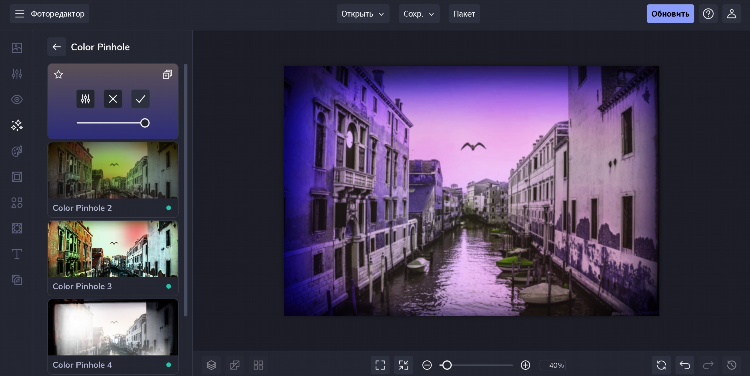The width and height of the screenshot is (750, 376).
Task: Open the textures sidebar icon
Action: pos(17,280)
